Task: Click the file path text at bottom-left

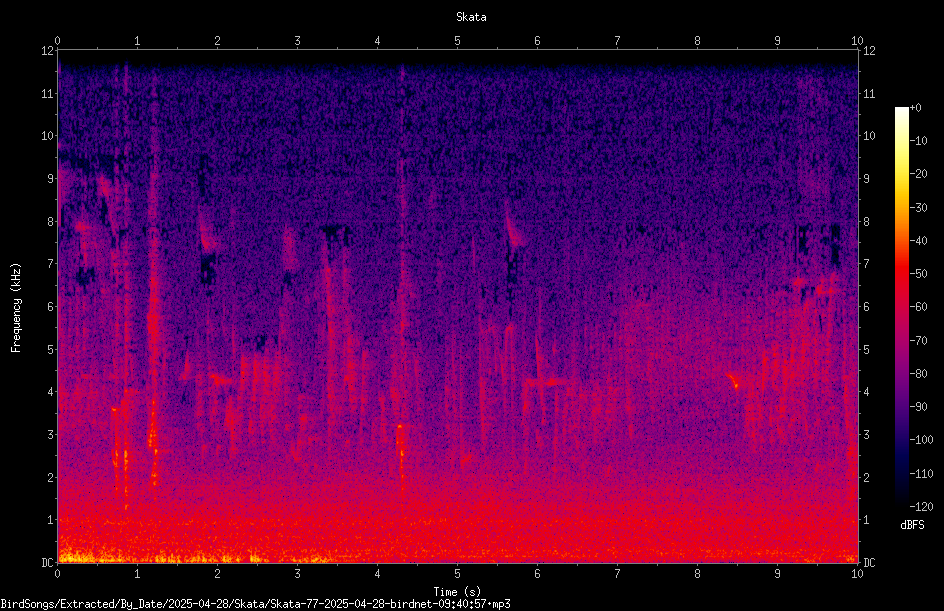Action: tap(255, 604)
